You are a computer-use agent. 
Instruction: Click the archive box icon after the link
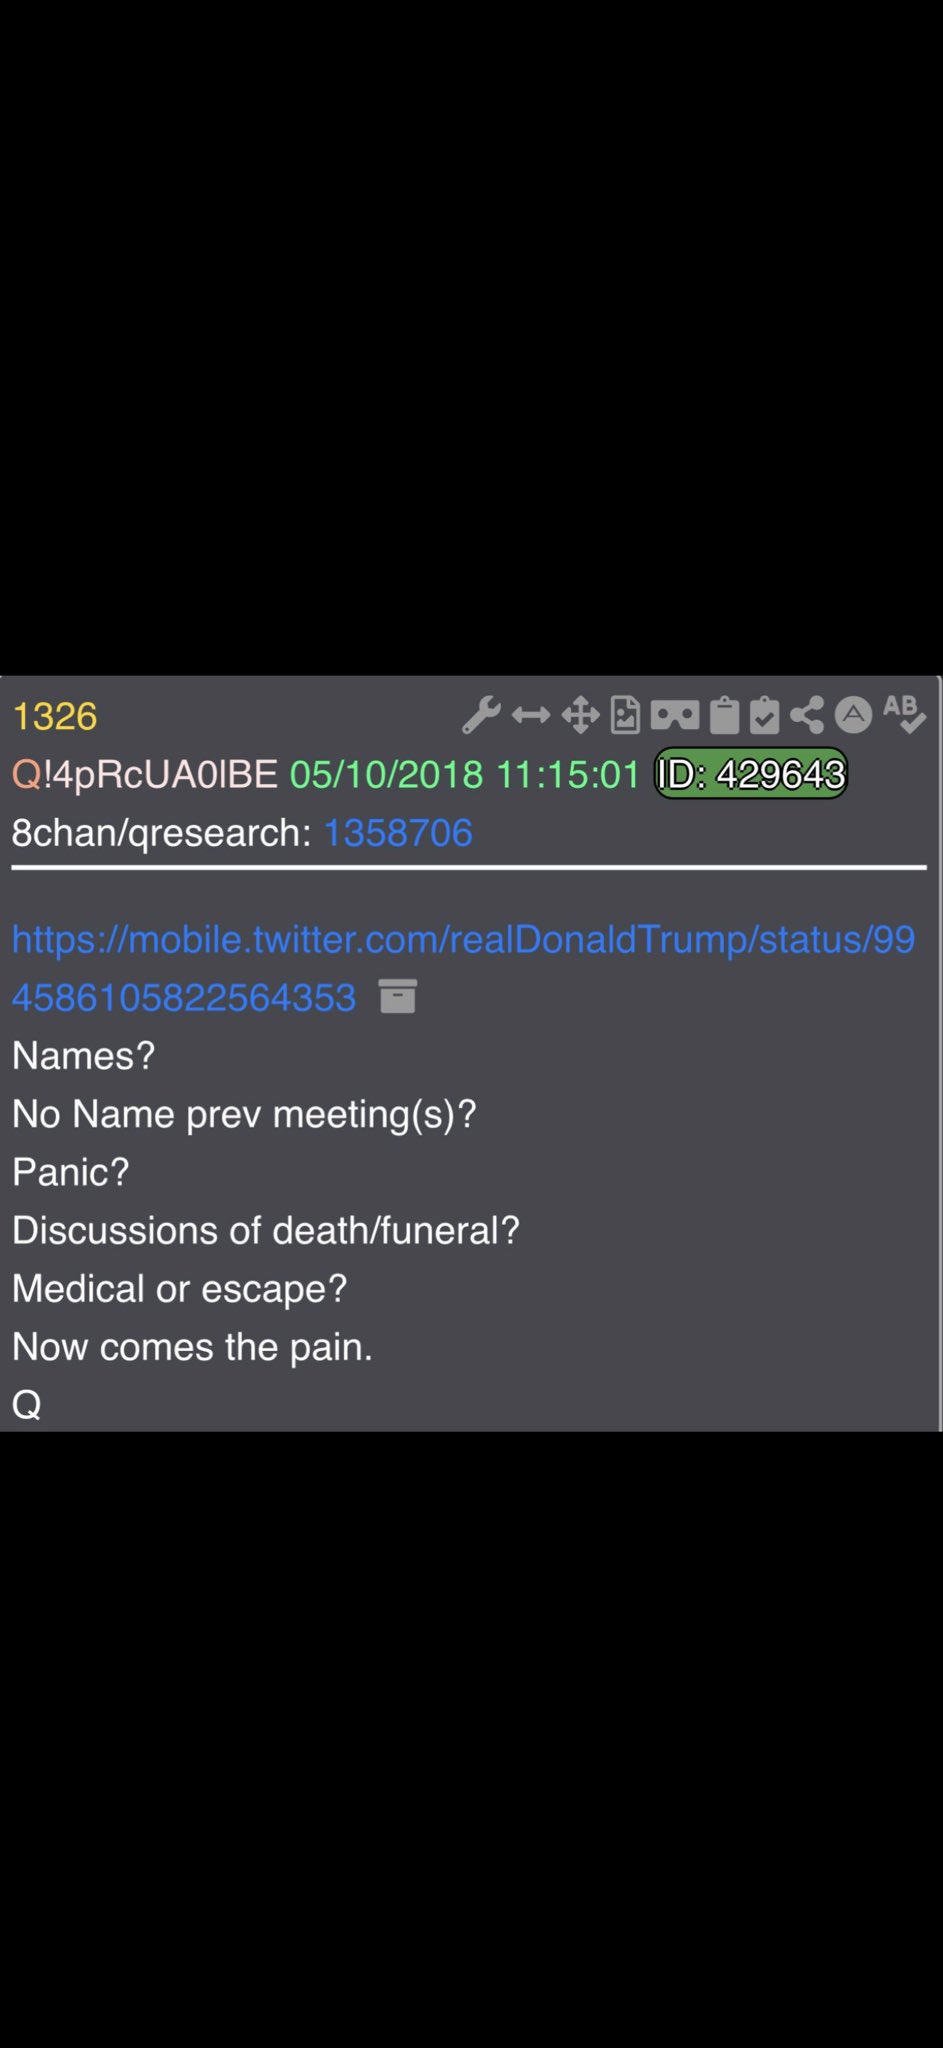tap(398, 996)
